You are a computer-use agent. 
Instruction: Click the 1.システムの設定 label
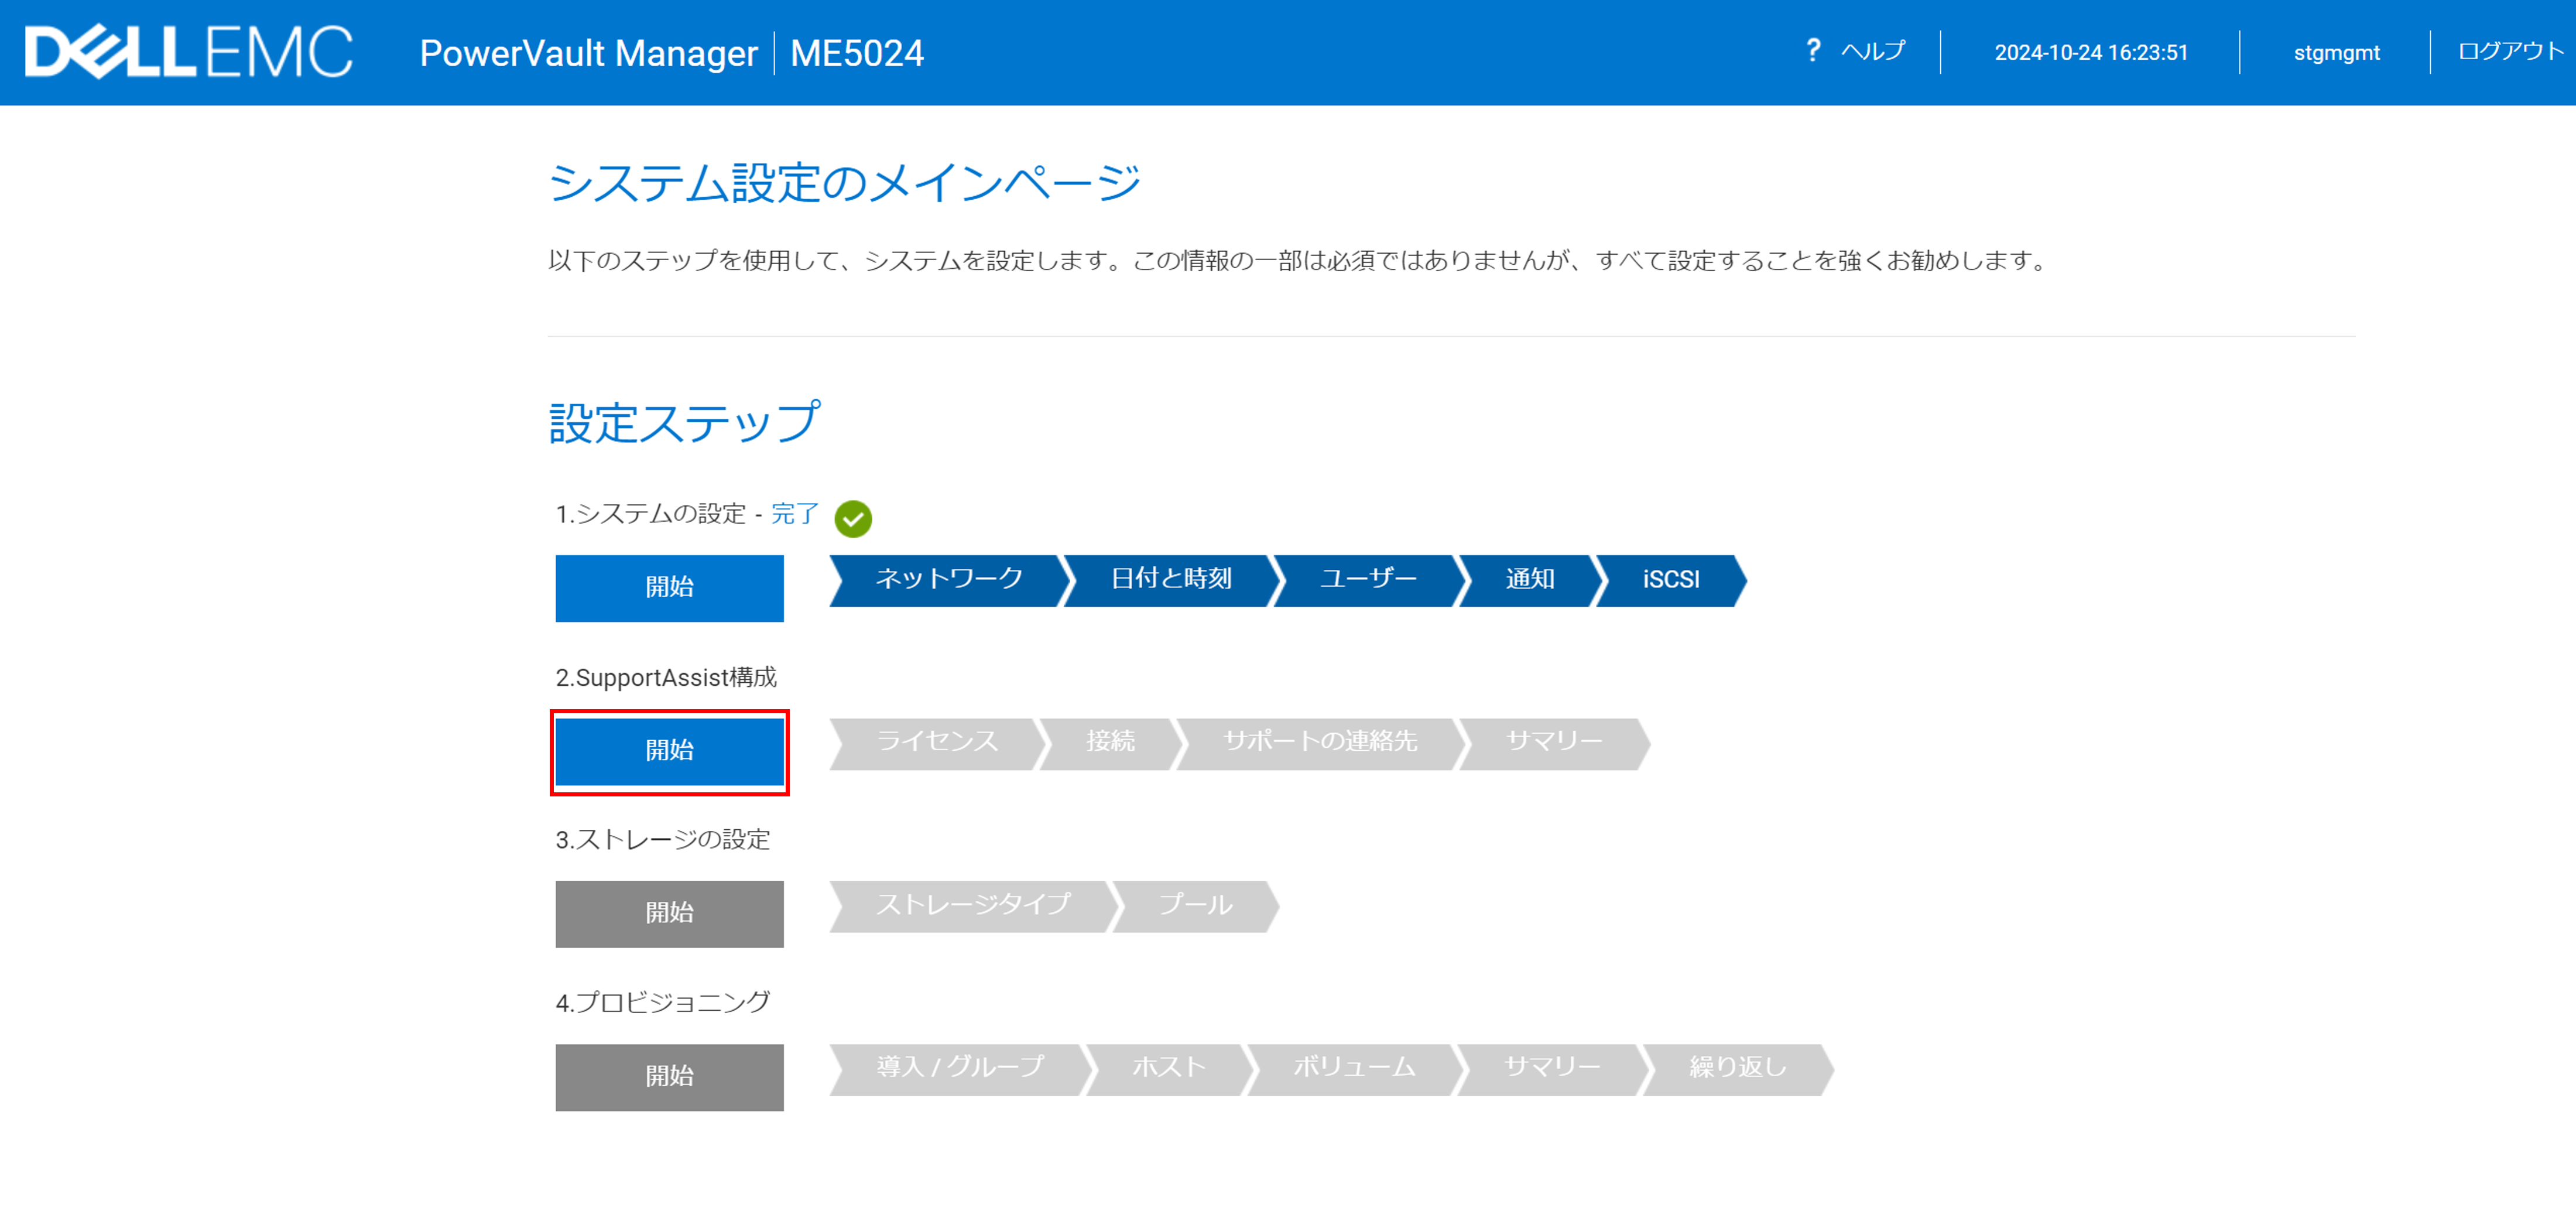pyautogui.click(x=651, y=514)
